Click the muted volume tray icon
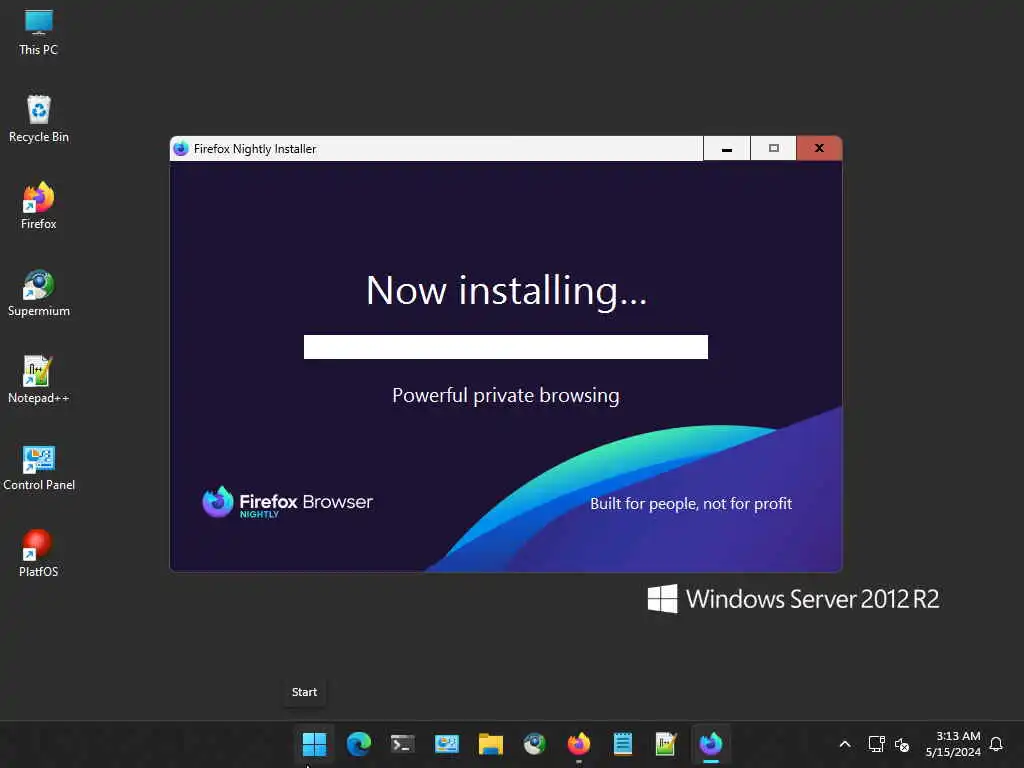1024x768 pixels. (902, 744)
